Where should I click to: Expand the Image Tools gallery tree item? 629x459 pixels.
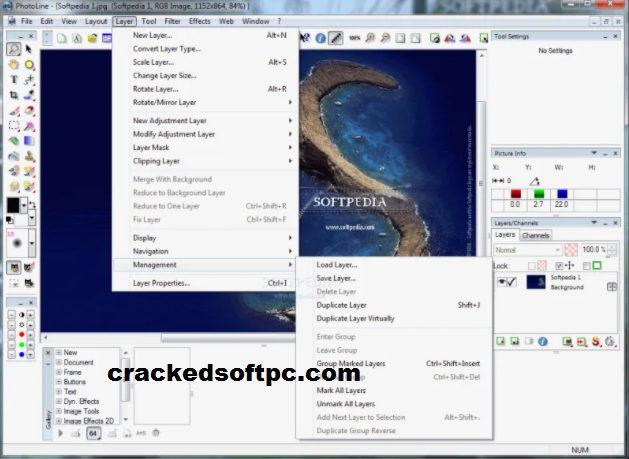59,411
